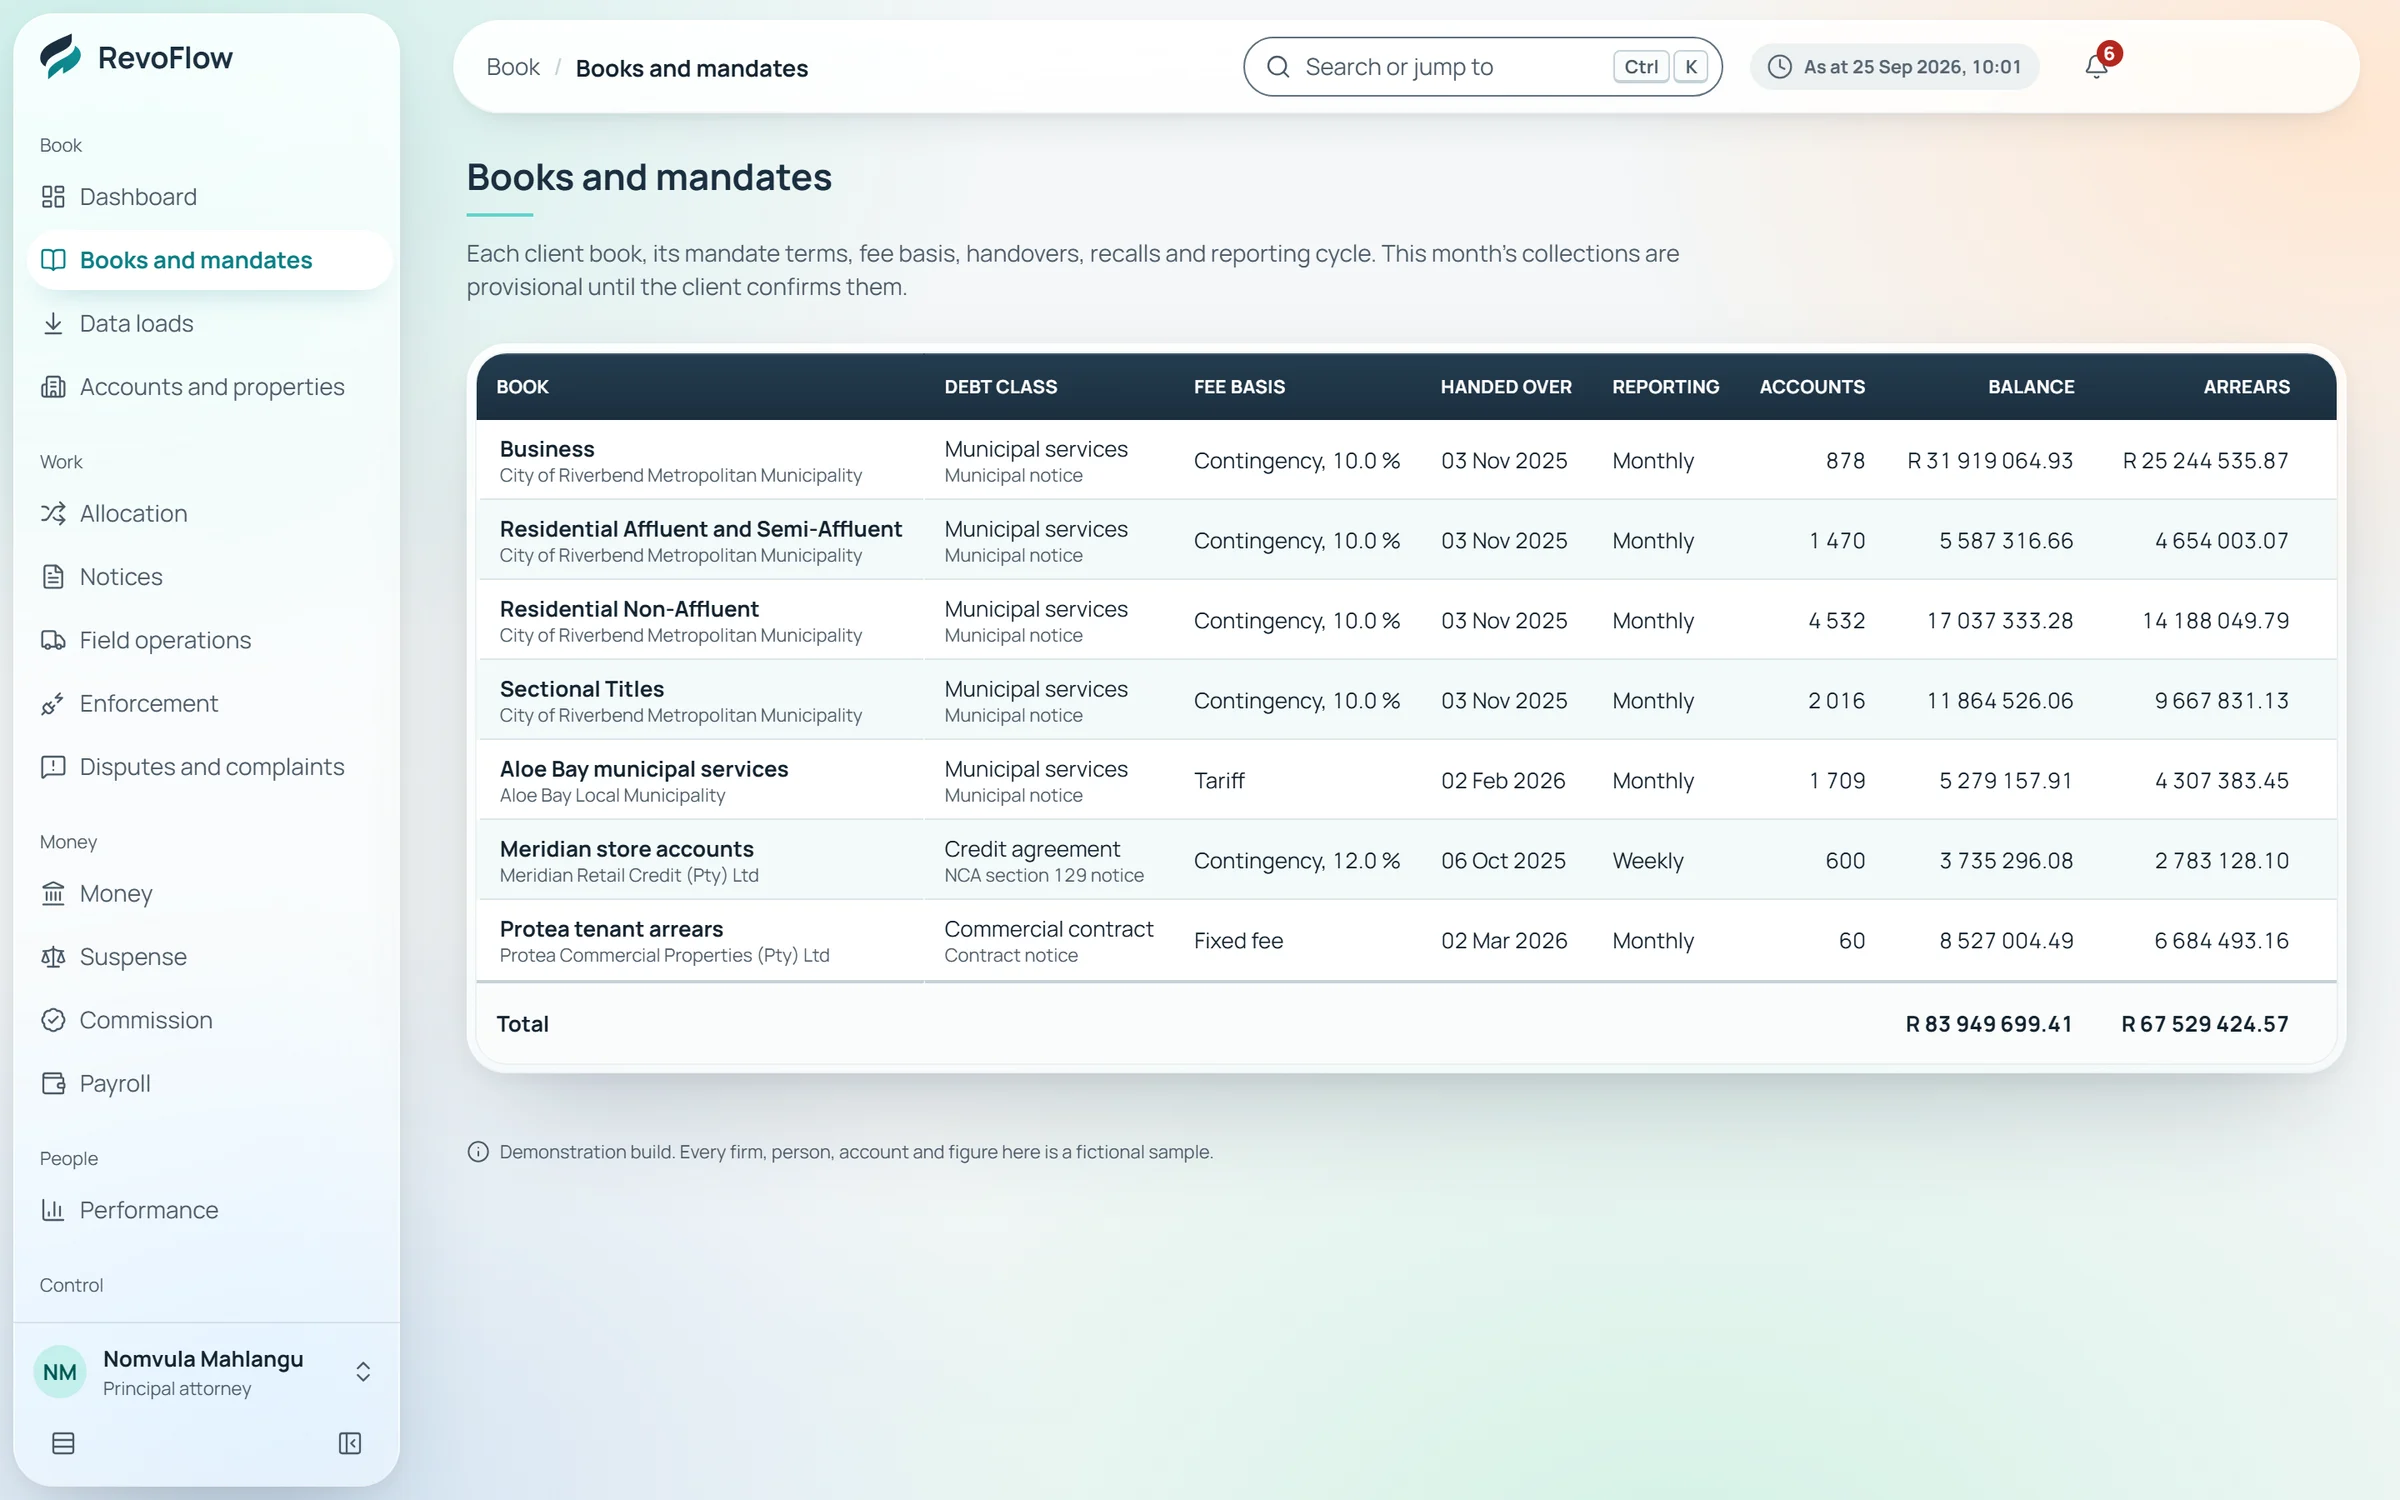Screen dimensions: 2400x1500
Task: Click the Fixed fee cell
Action: 1238,941
